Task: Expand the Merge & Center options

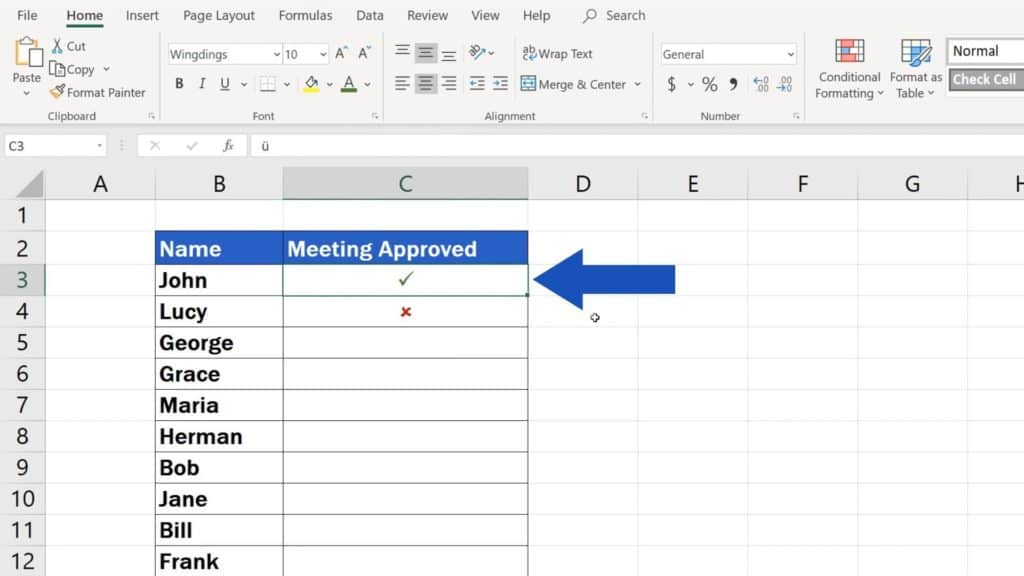Action: click(x=638, y=85)
